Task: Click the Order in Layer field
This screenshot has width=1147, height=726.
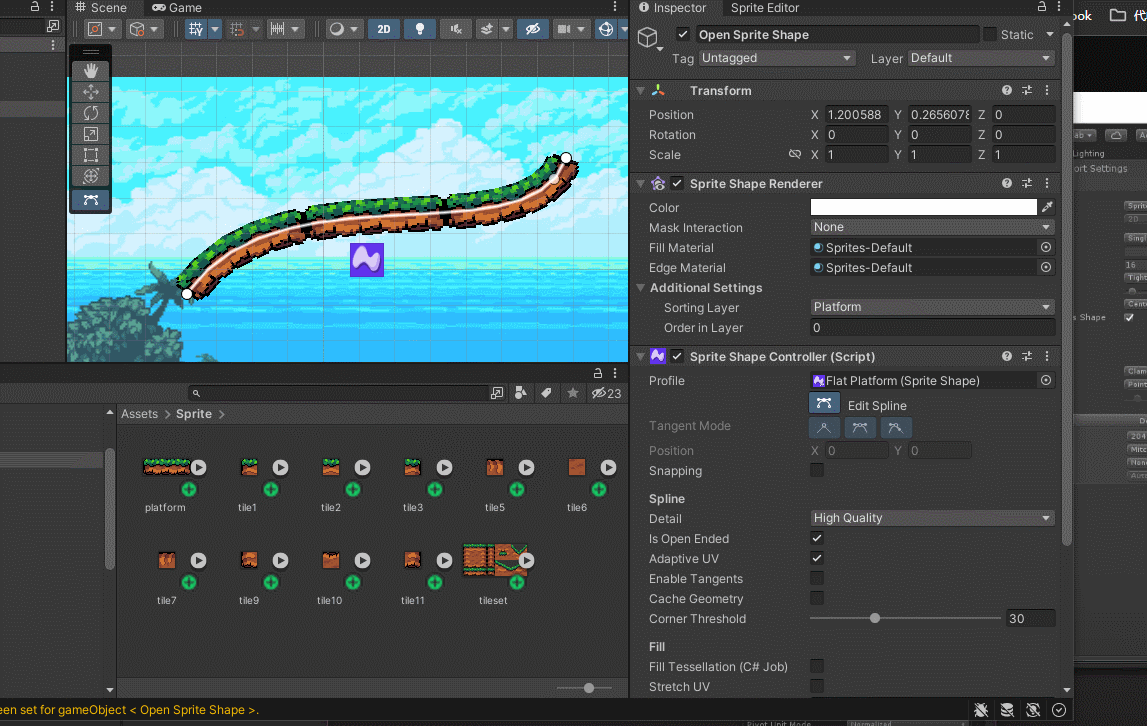Action: 933,328
